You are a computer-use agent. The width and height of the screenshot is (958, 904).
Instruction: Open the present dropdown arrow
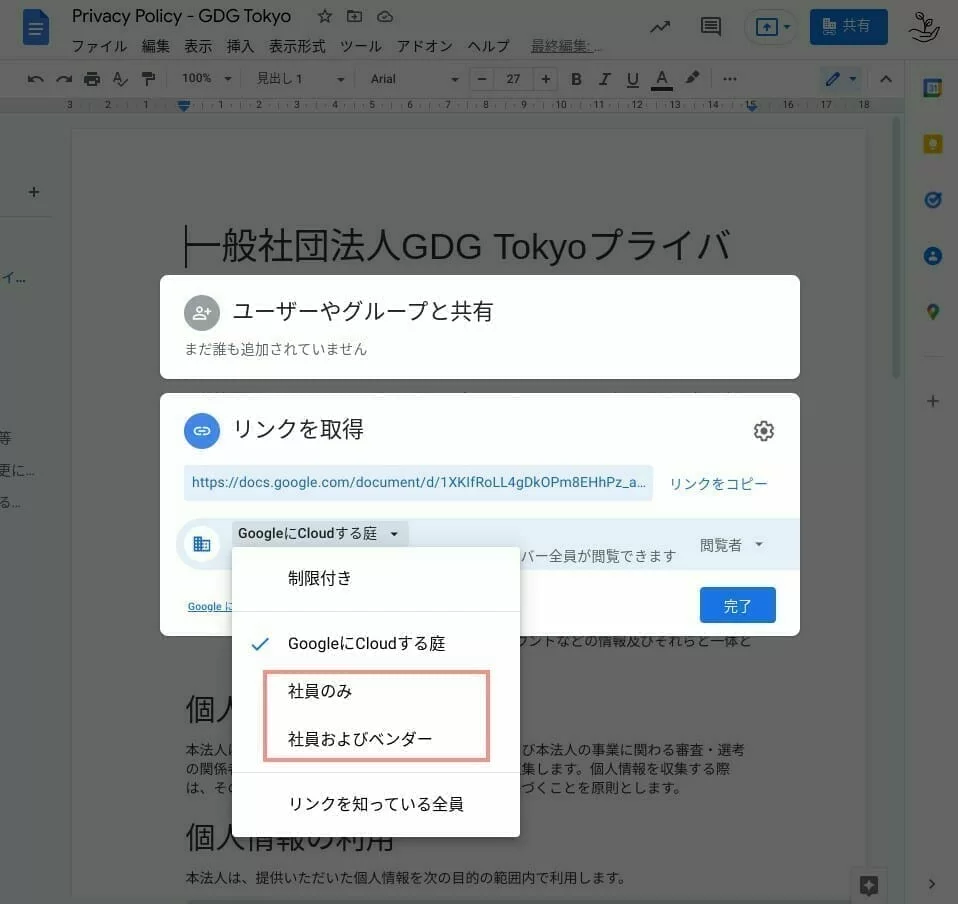click(x=787, y=27)
